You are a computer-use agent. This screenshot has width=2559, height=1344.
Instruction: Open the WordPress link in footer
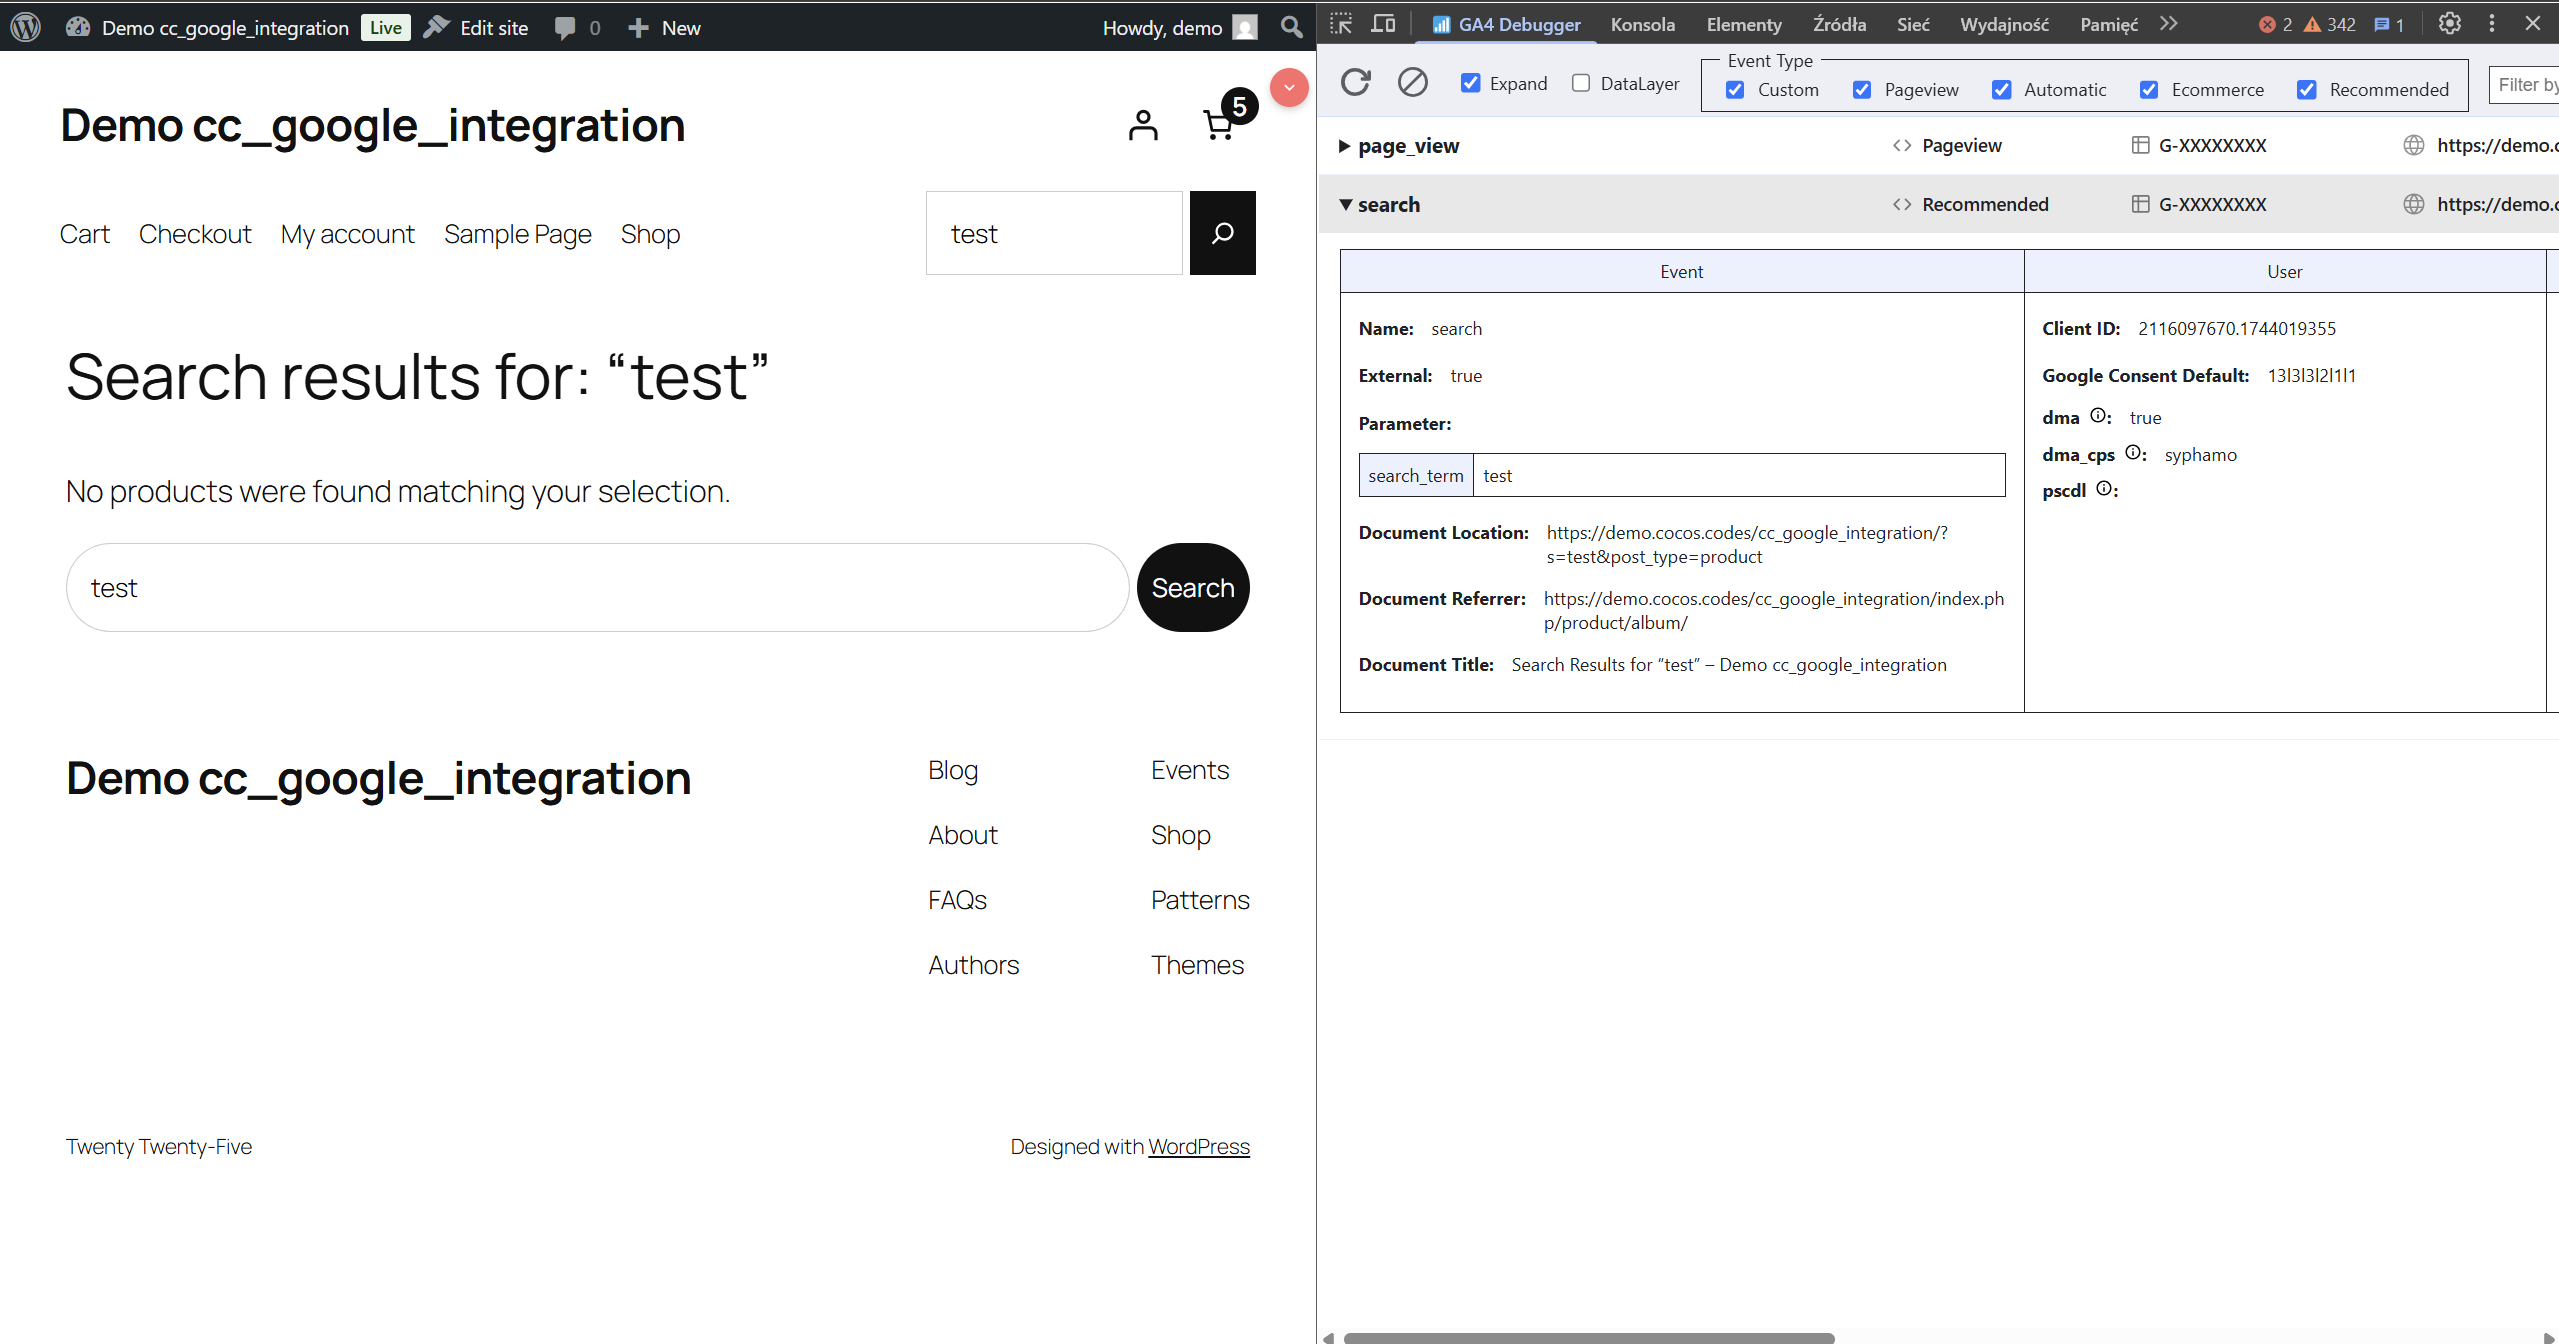coord(1198,1147)
